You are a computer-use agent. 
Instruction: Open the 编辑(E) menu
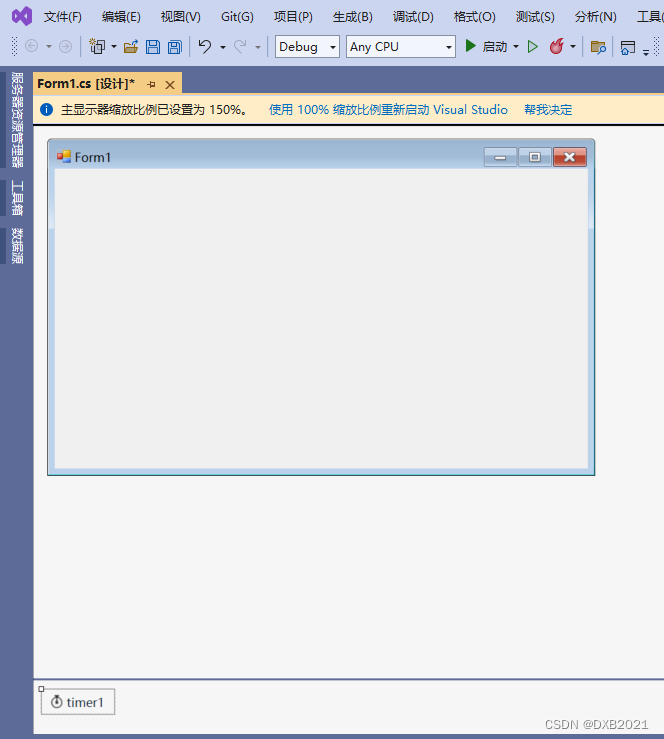[121, 17]
